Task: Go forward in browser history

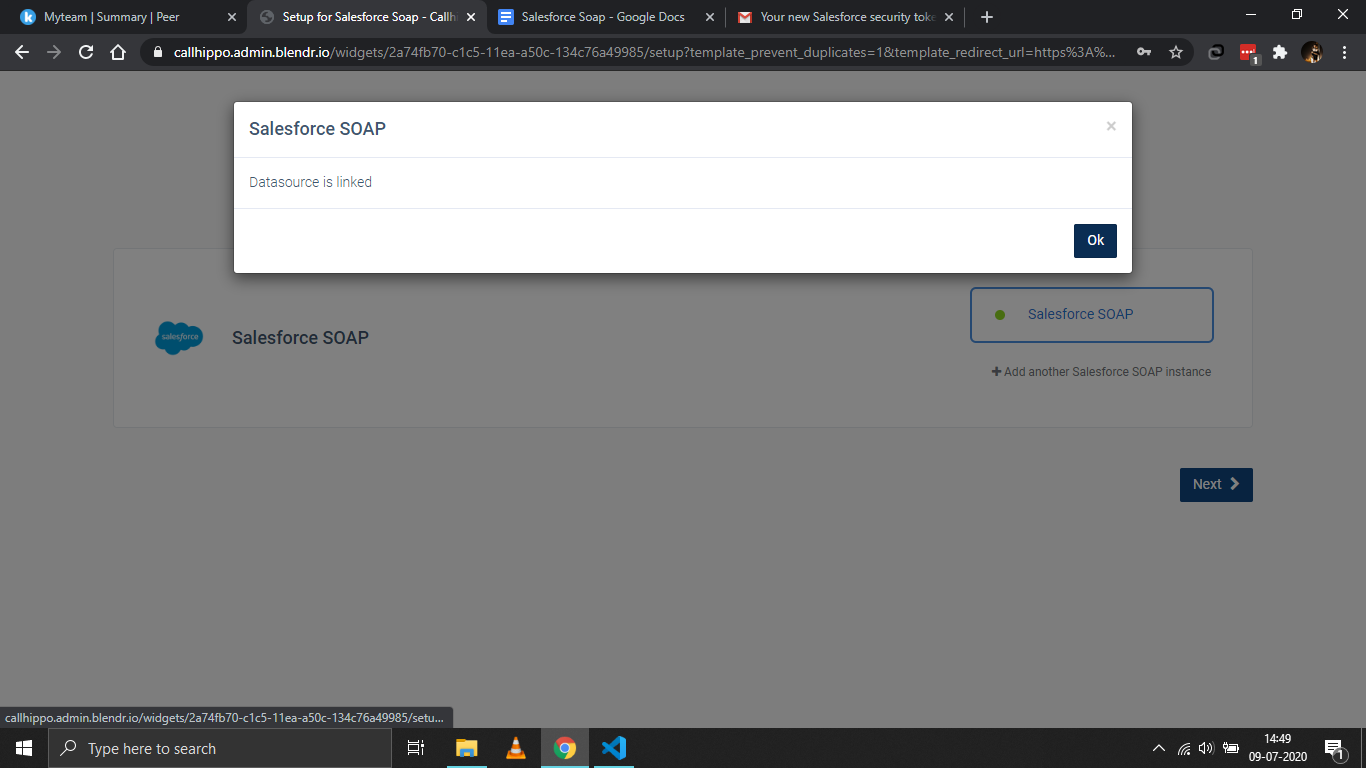Action: click(x=54, y=52)
